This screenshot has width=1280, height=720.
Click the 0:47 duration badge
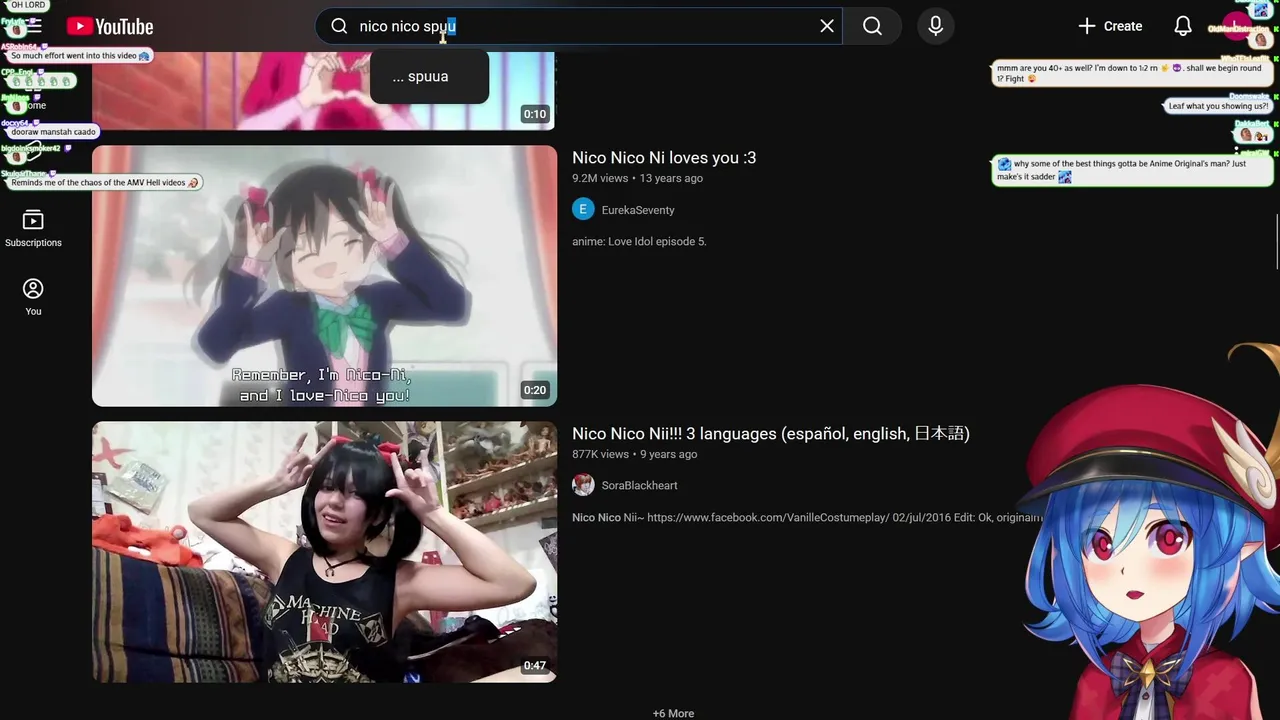(535, 666)
